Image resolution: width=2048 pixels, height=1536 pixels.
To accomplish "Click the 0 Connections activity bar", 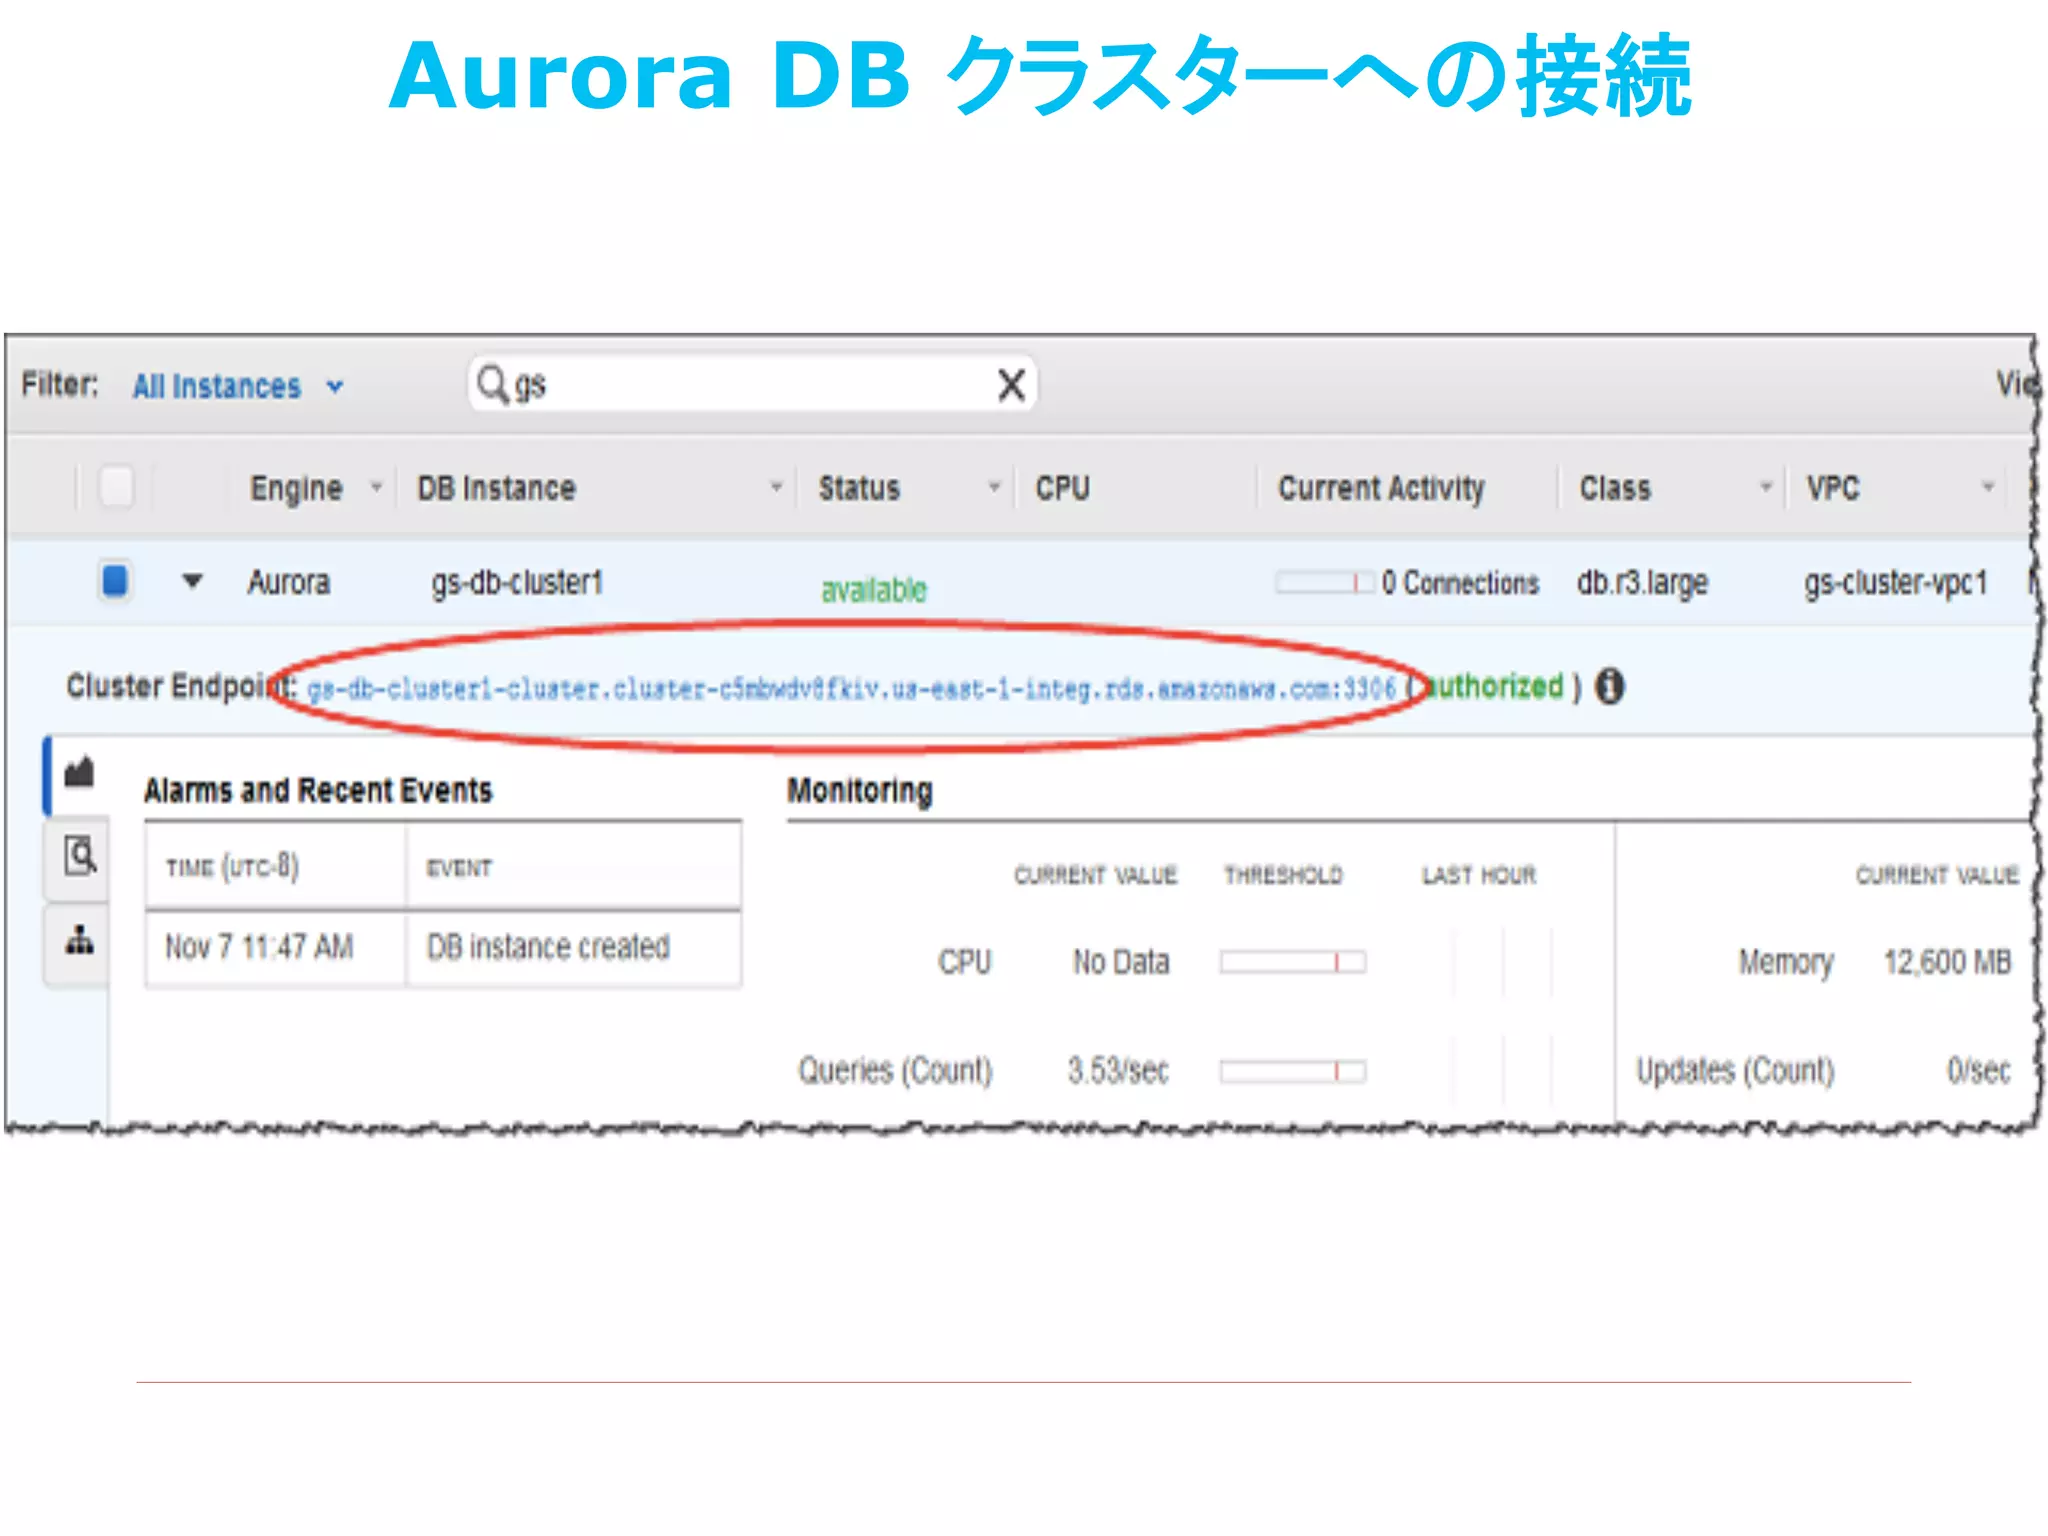I will coord(1324,583).
